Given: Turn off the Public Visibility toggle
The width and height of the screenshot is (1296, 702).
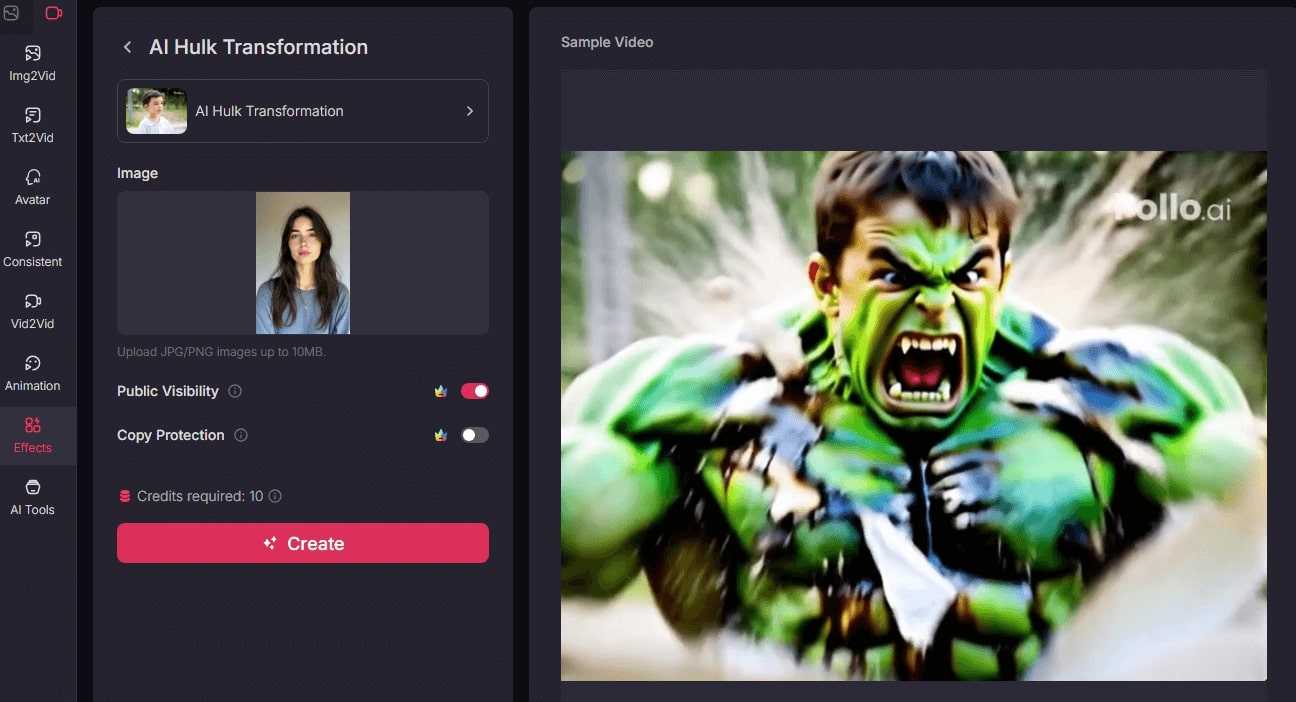Looking at the screenshot, I should coord(474,391).
